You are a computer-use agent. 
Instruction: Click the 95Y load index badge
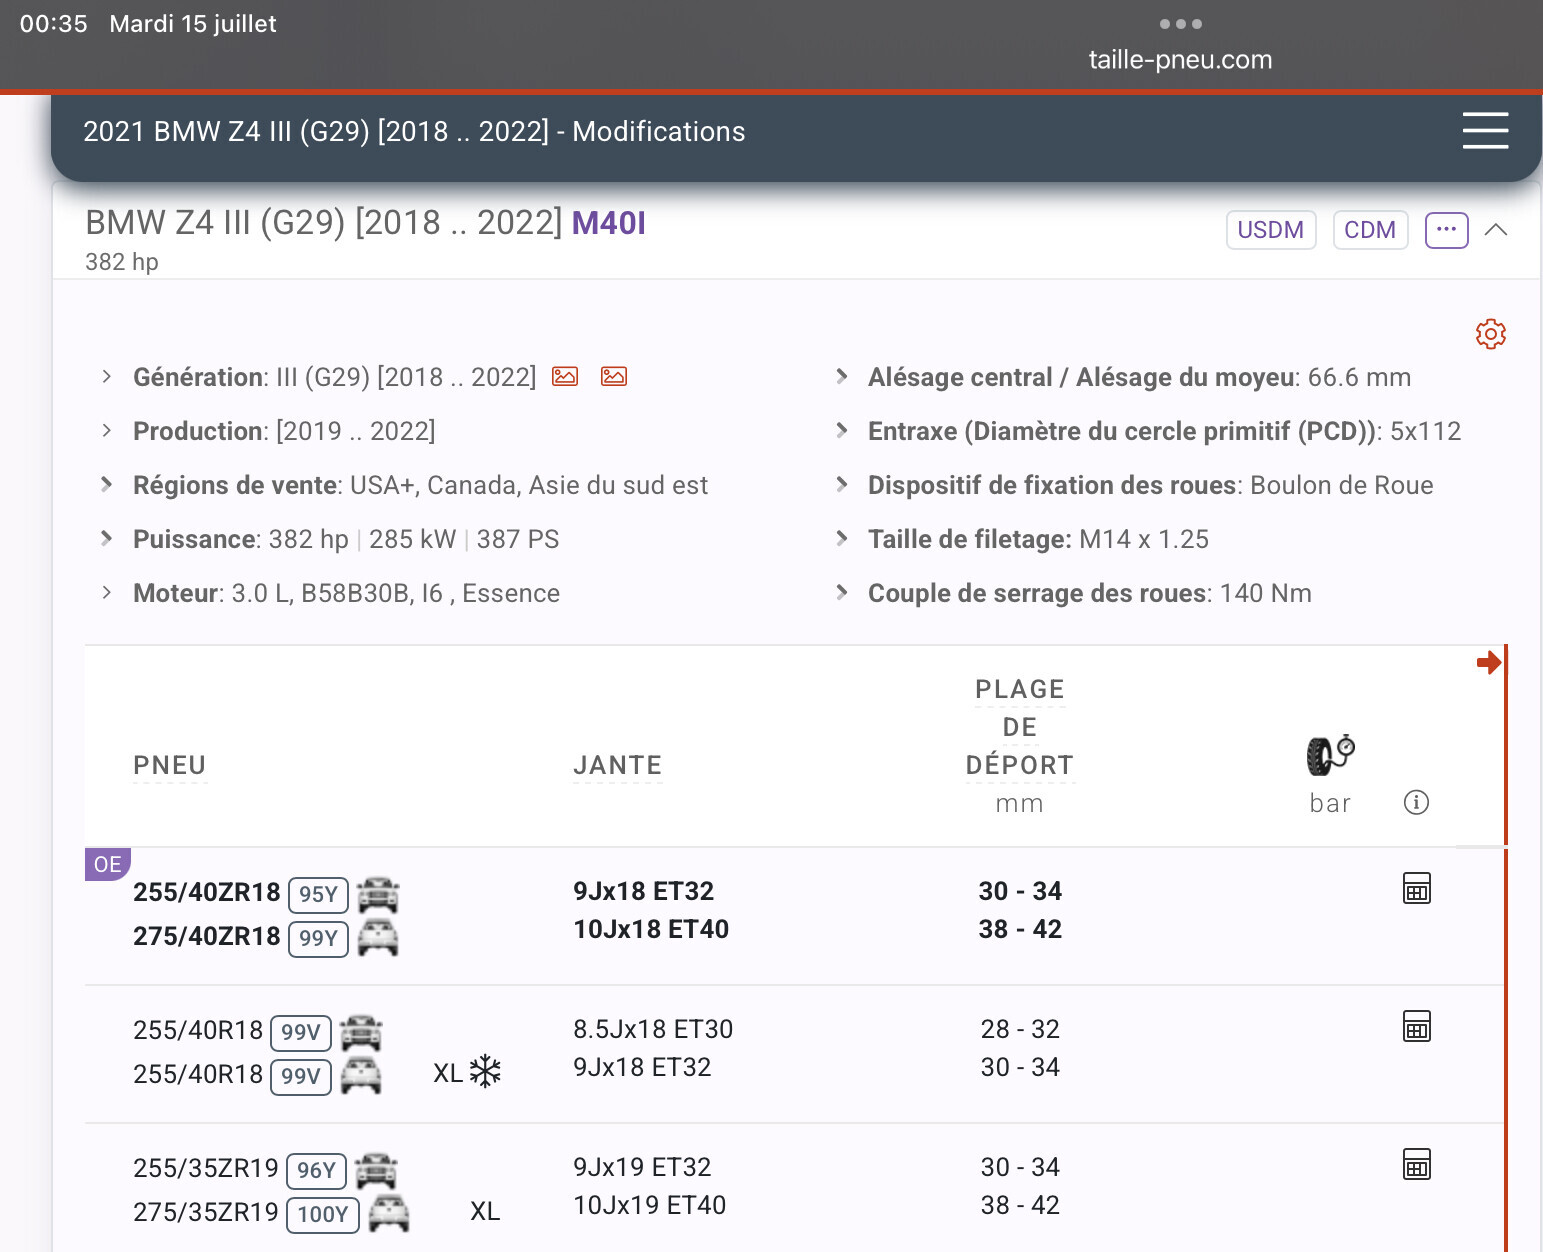(x=318, y=894)
